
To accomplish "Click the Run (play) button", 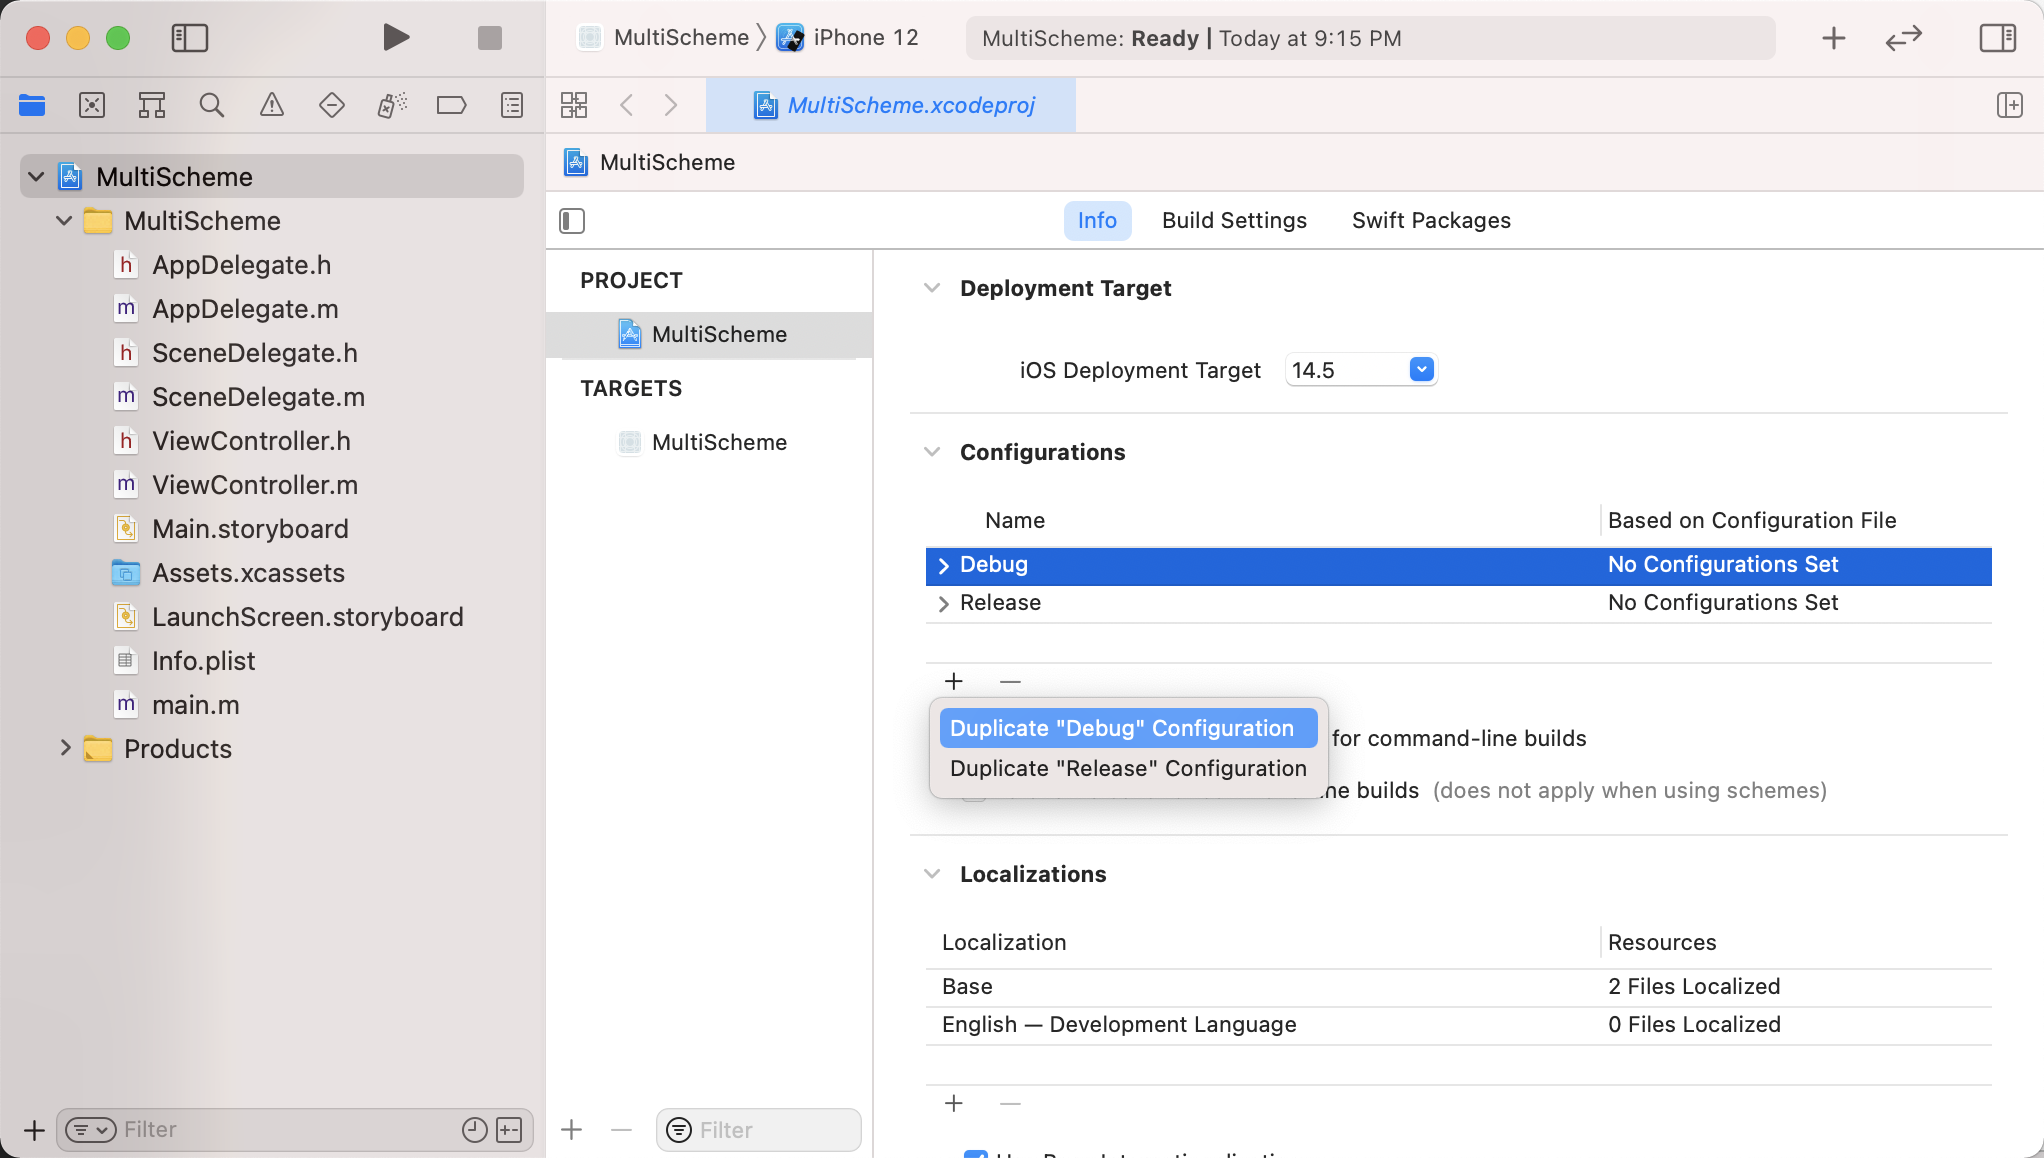I will tap(396, 38).
